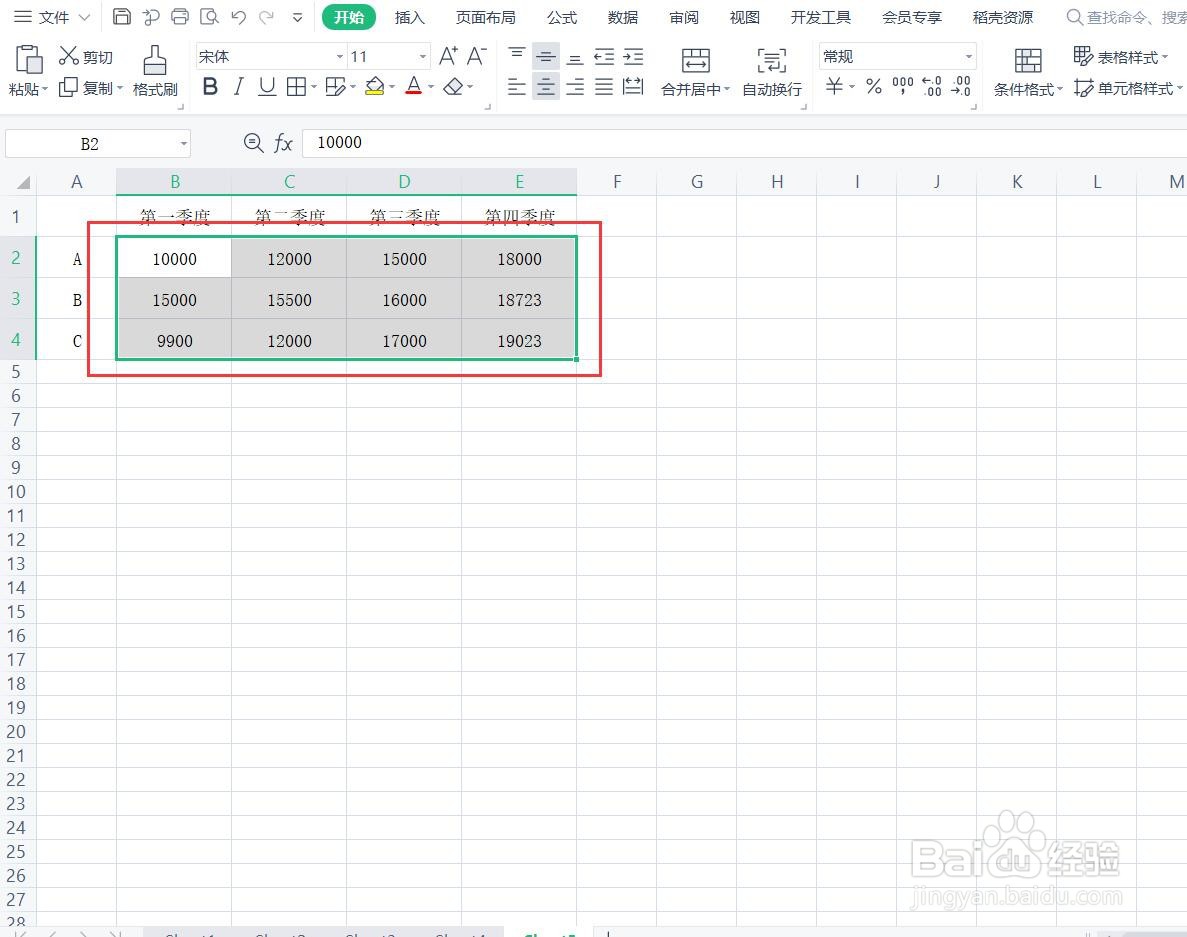Open the Table Style (表格样式) dropdown
The width and height of the screenshot is (1187, 937).
[1121, 57]
